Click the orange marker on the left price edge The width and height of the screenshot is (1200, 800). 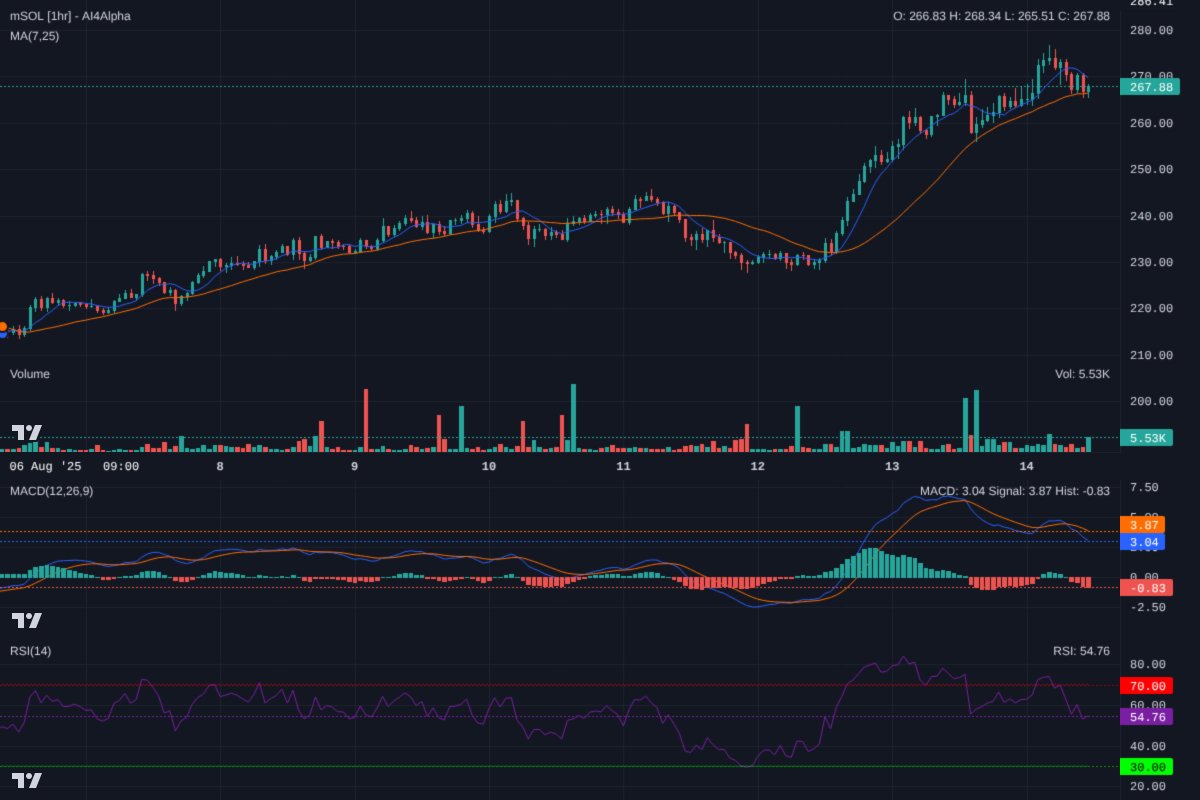pos(2,325)
